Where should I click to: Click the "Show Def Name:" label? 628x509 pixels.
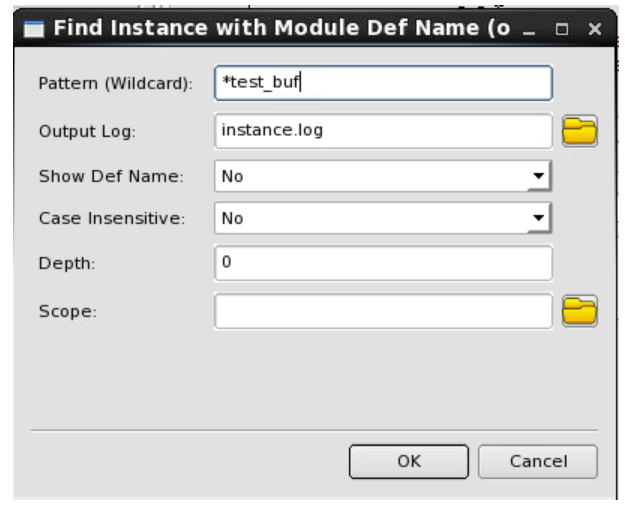pos(111,176)
